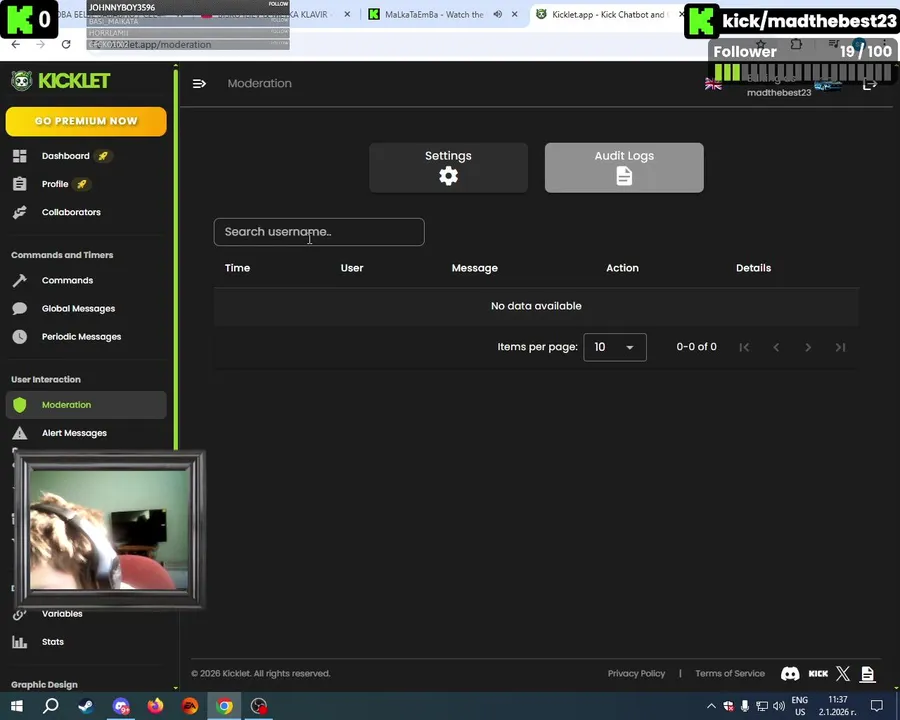
Task: Show hidden system tray icons
Action: pos(711,706)
